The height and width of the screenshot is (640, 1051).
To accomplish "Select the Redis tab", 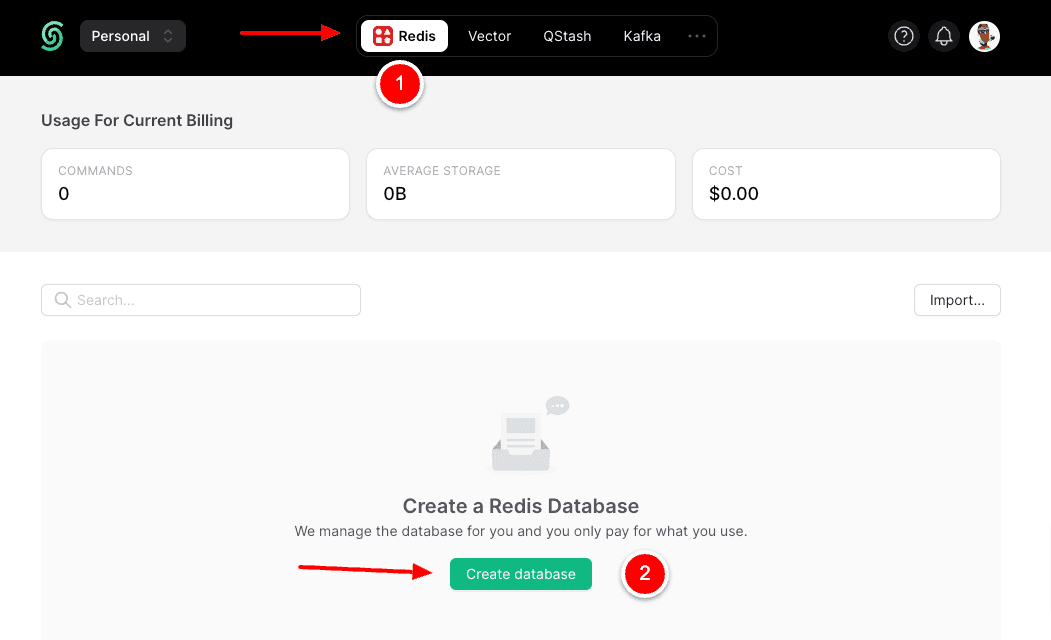I will 404,35.
